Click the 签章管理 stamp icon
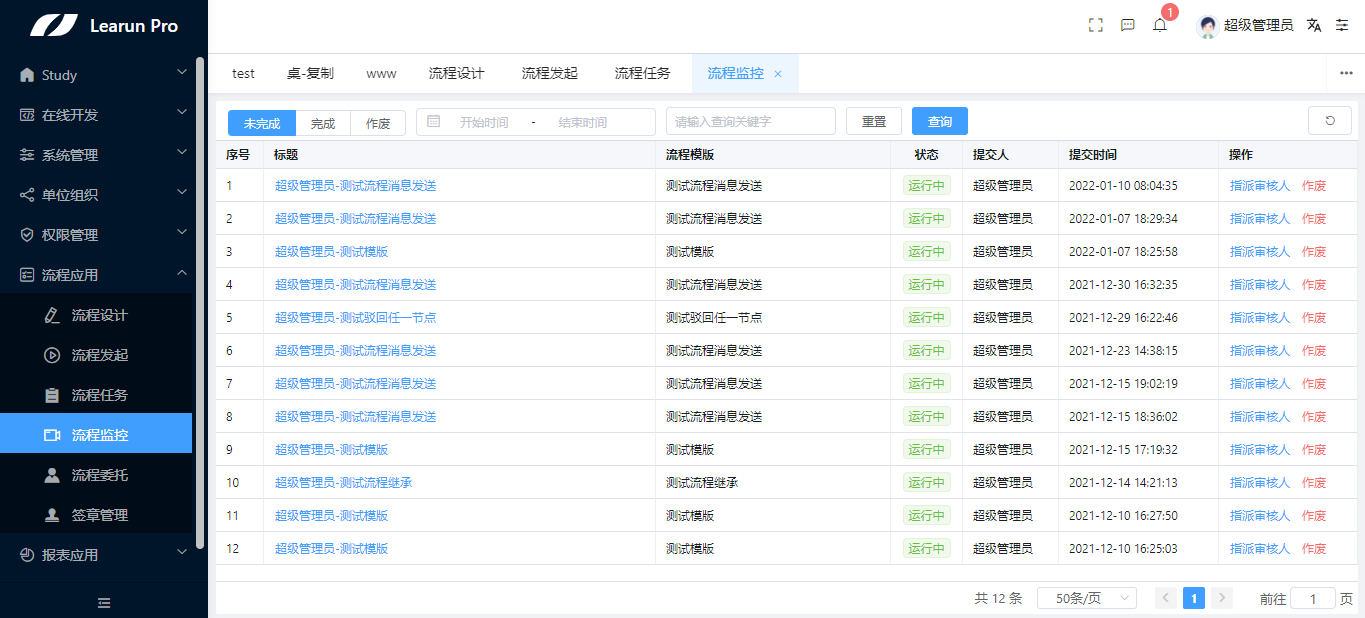 pos(52,515)
